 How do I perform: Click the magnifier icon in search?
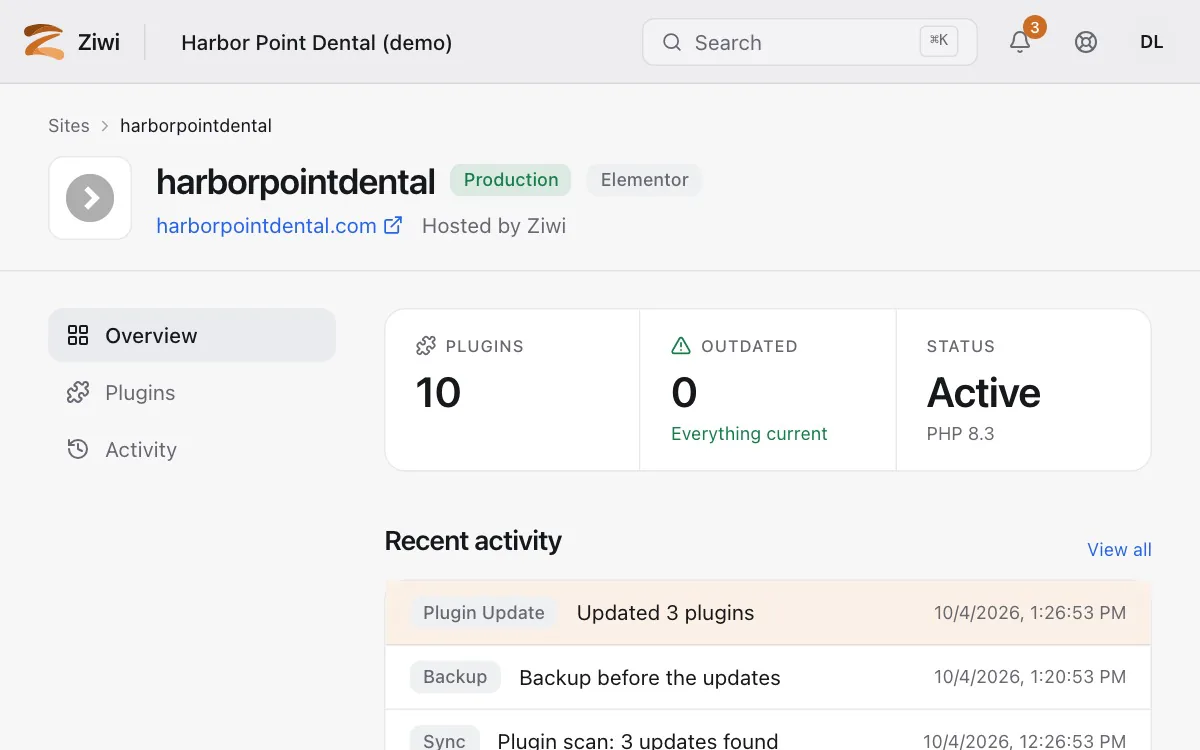673,42
